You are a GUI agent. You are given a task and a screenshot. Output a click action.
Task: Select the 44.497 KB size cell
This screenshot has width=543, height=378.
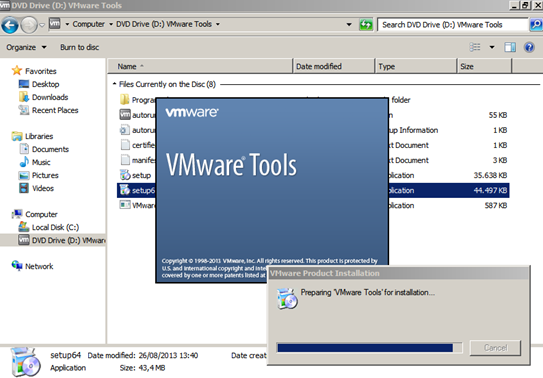pyautogui.click(x=490, y=190)
